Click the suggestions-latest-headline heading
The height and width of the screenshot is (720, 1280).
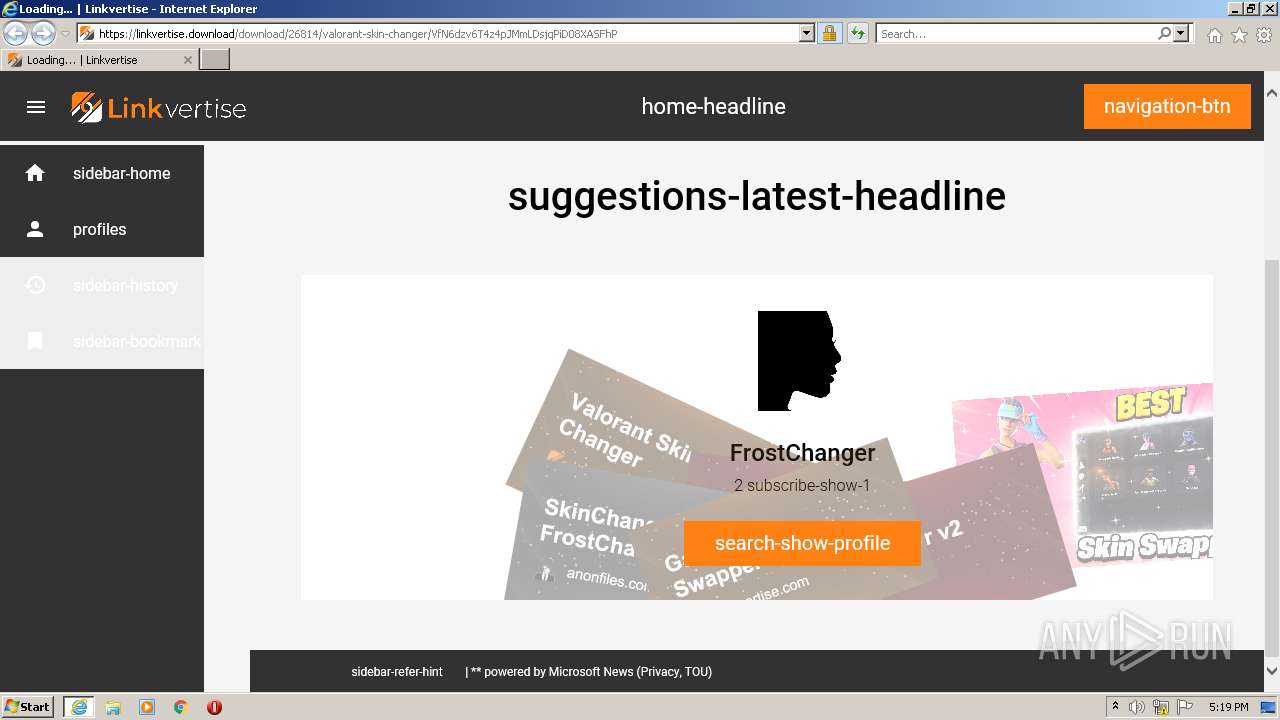756,196
